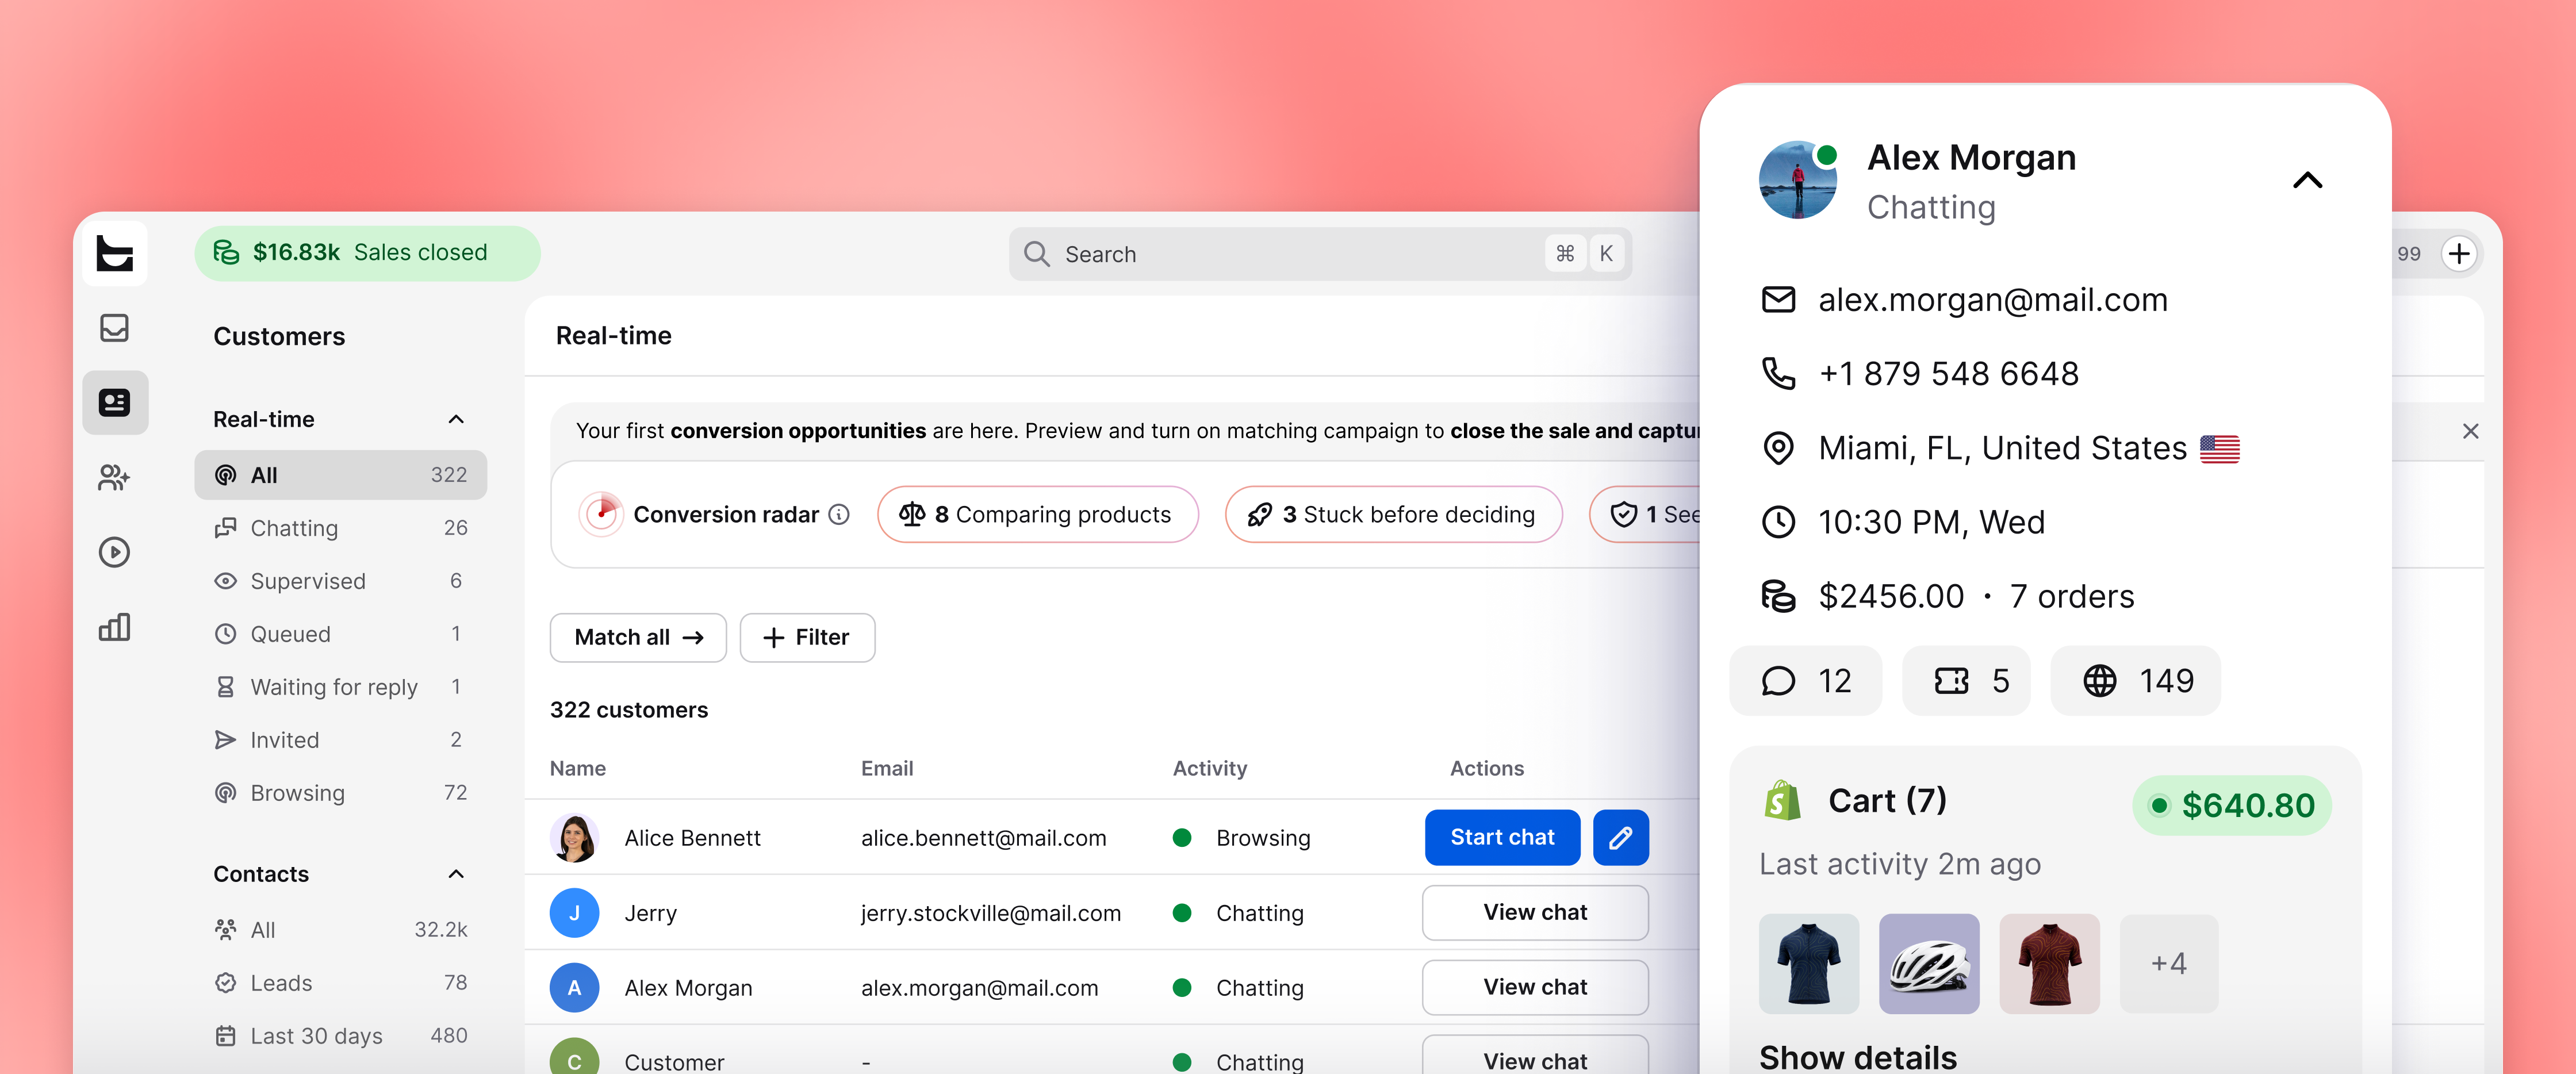Image resolution: width=2576 pixels, height=1074 pixels.
Task: Expand Show details in Cart panel
Action: (1857, 1057)
